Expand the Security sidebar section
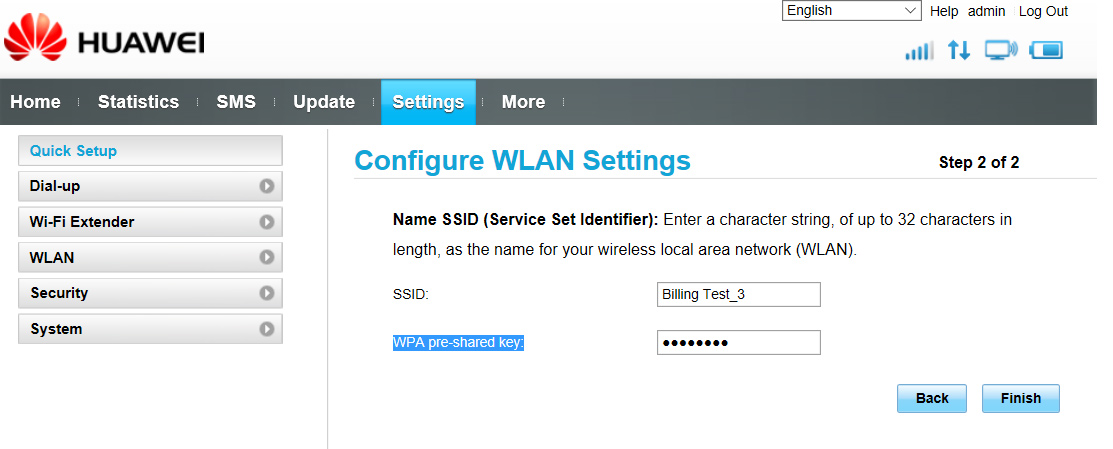 click(150, 293)
